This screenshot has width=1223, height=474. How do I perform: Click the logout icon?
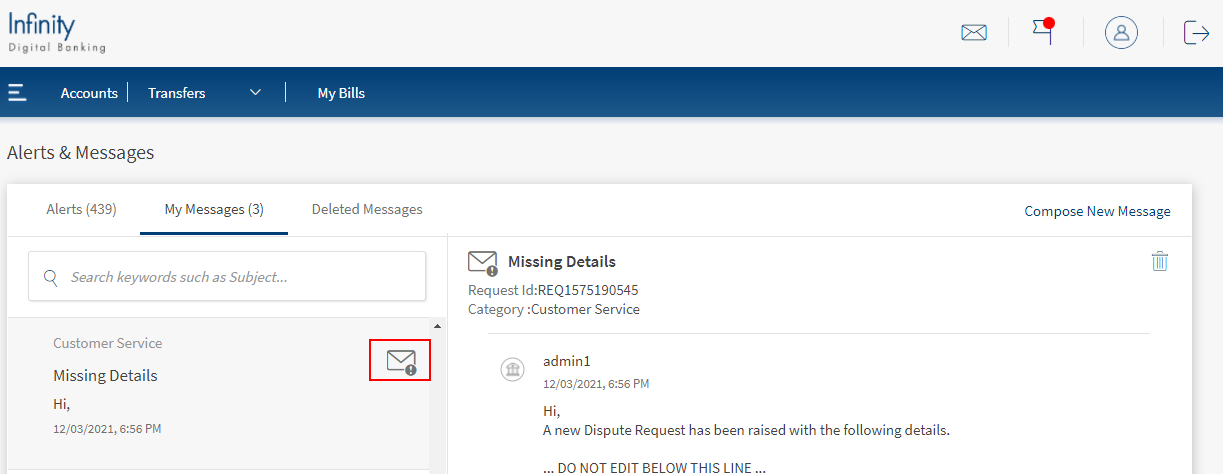point(1196,33)
